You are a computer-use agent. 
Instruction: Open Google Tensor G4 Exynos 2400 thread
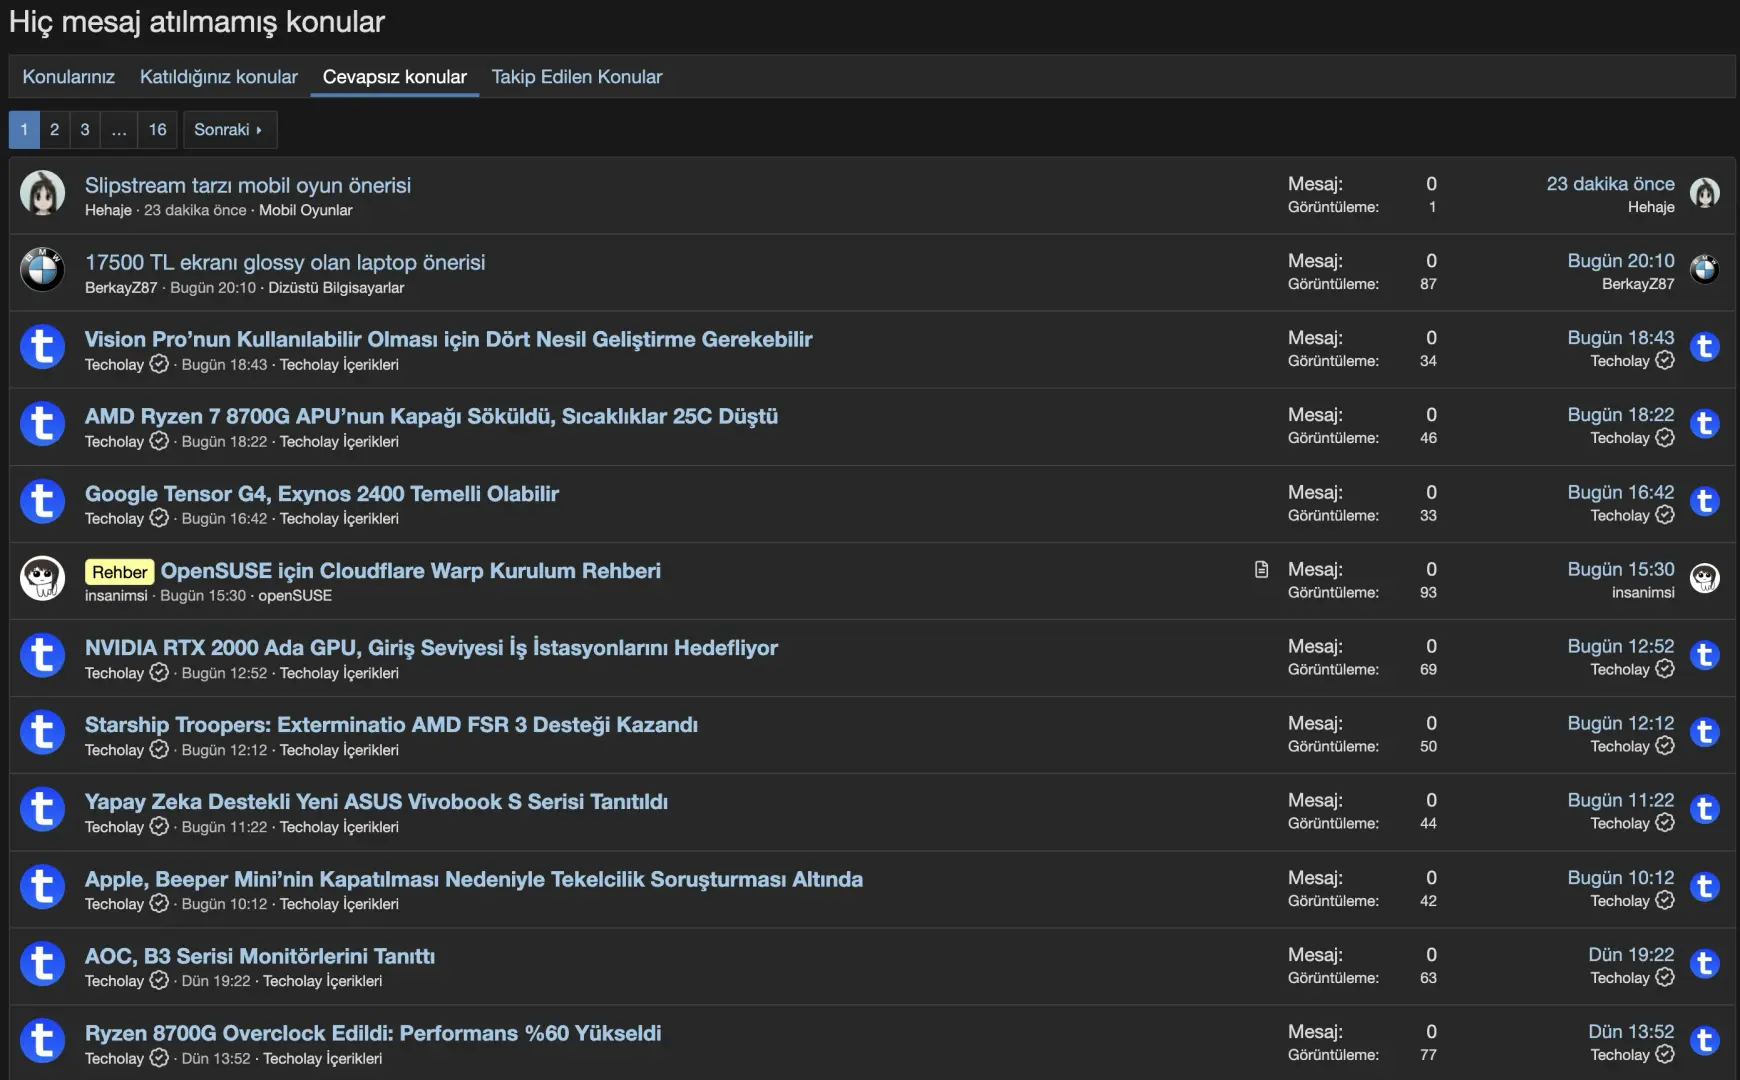322,493
